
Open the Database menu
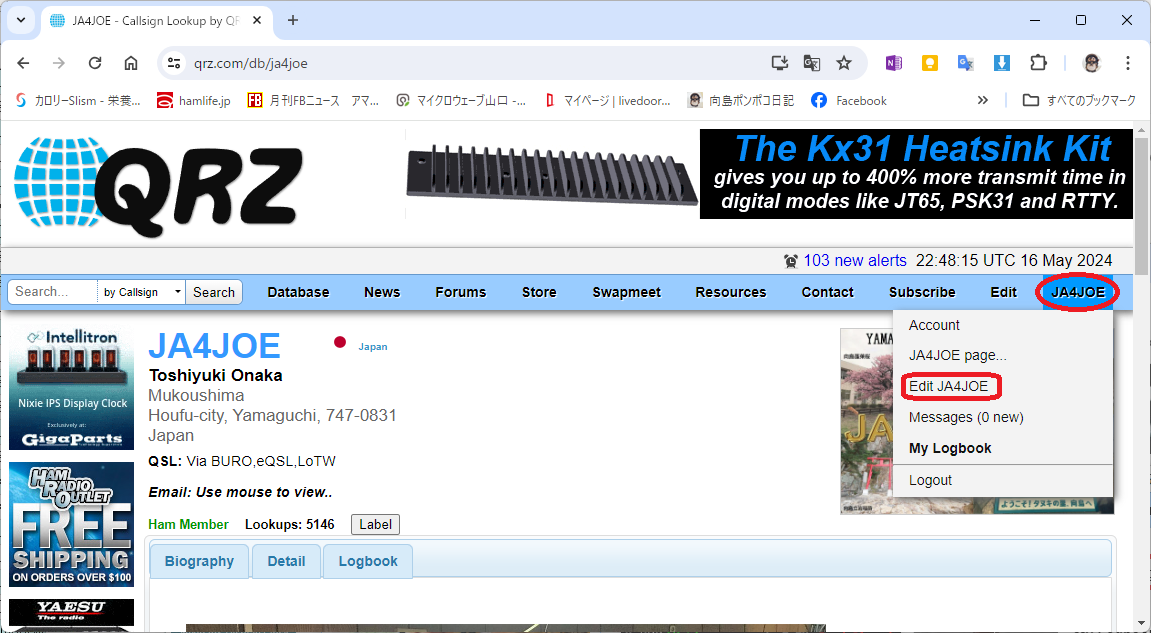(x=298, y=292)
